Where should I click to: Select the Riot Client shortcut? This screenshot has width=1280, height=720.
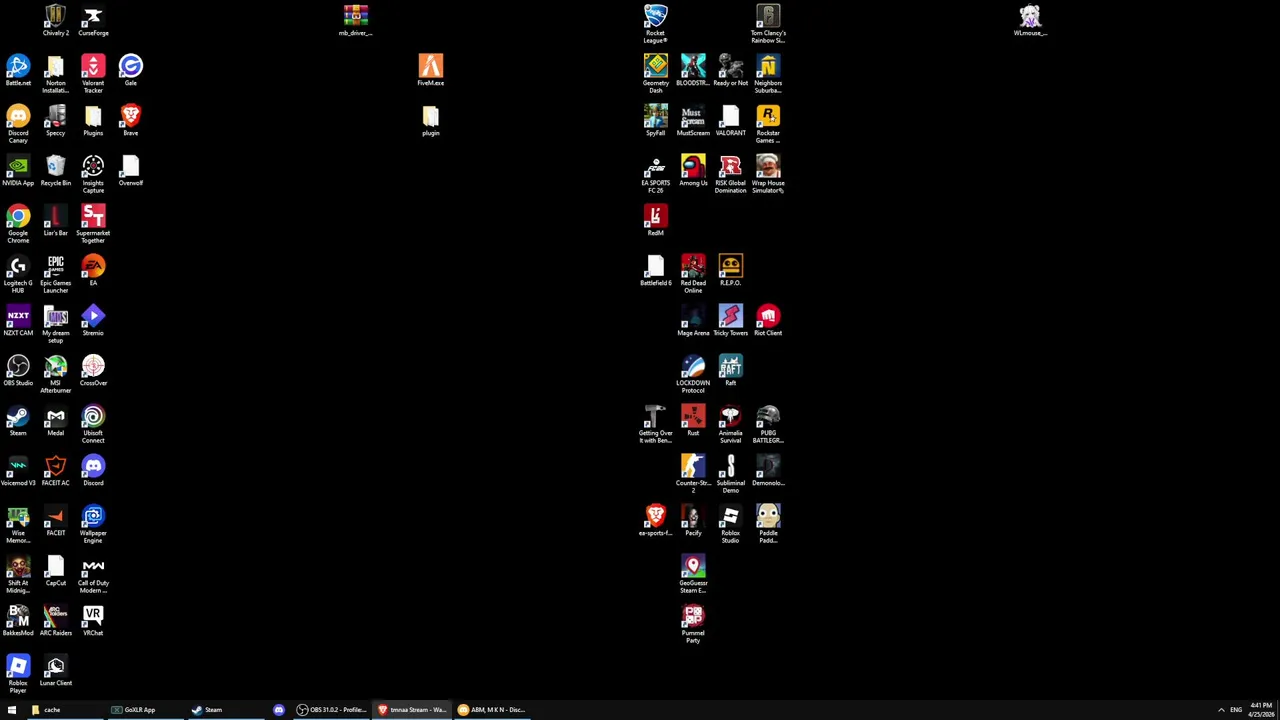pos(768,320)
